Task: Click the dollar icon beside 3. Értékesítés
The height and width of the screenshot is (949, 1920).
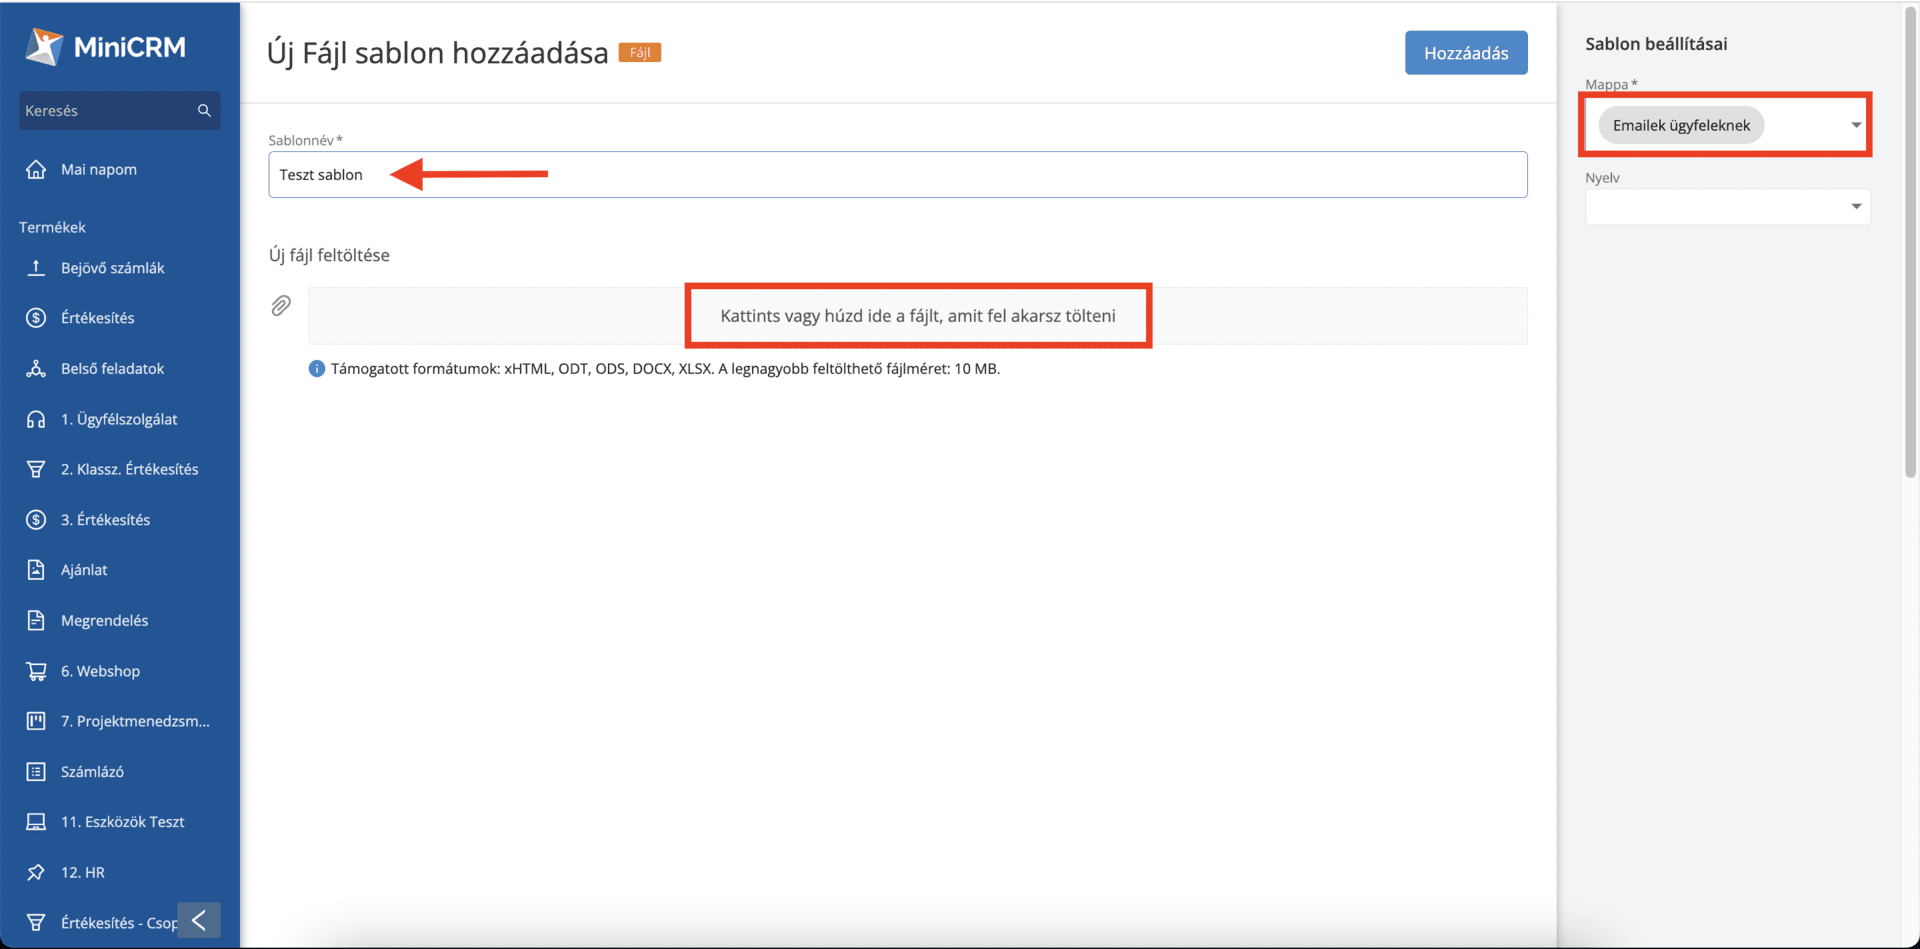Action: tap(36, 519)
